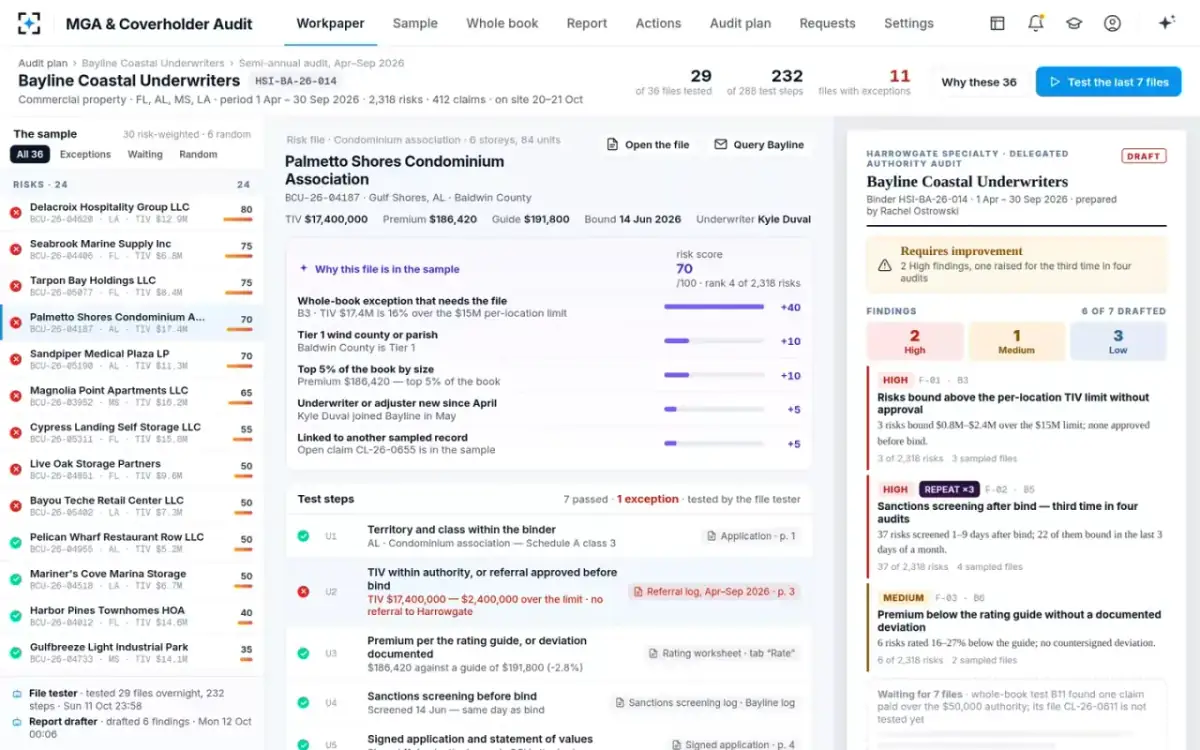Expand the F-01 high finding card
1200x750 pixels.
point(1016,419)
